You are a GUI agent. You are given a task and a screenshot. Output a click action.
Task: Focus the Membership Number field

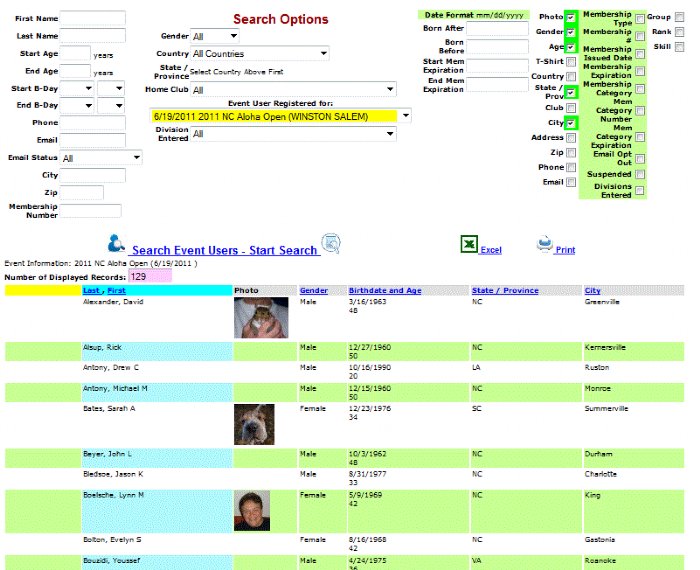[x=91, y=211]
